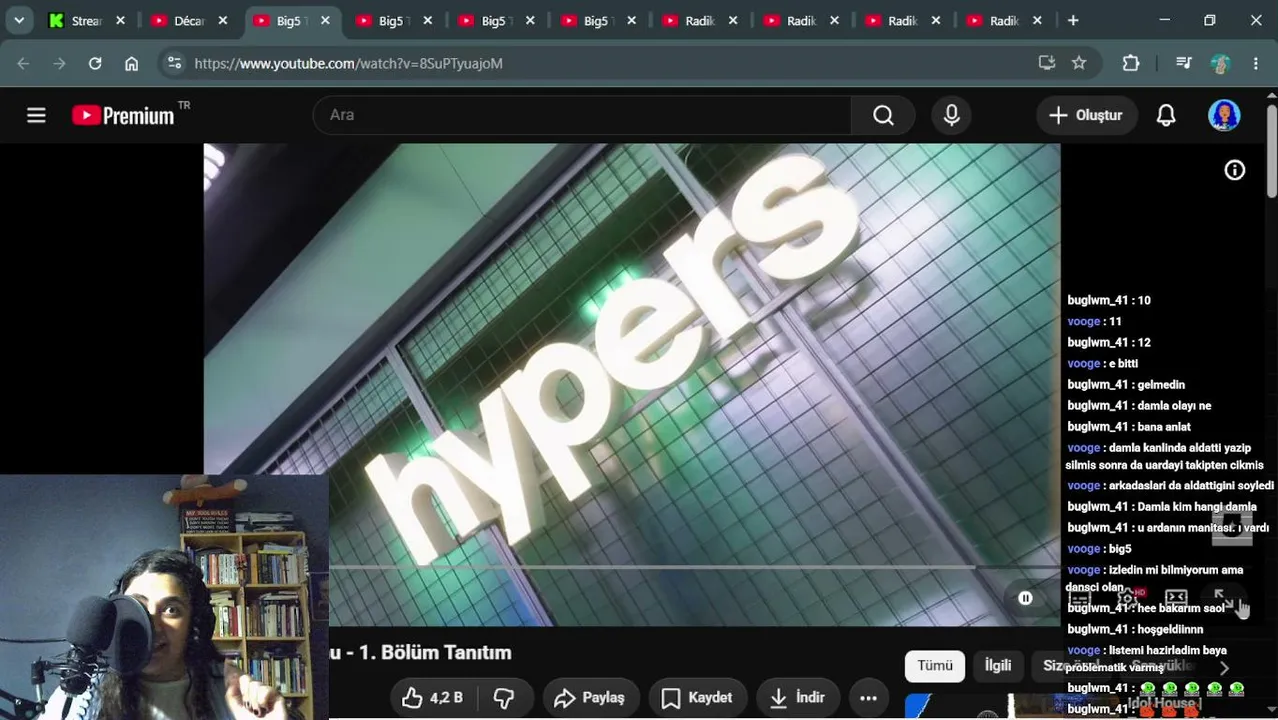Focus the Ara search field
The height and width of the screenshot is (720, 1278).
[x=582, y=115]
